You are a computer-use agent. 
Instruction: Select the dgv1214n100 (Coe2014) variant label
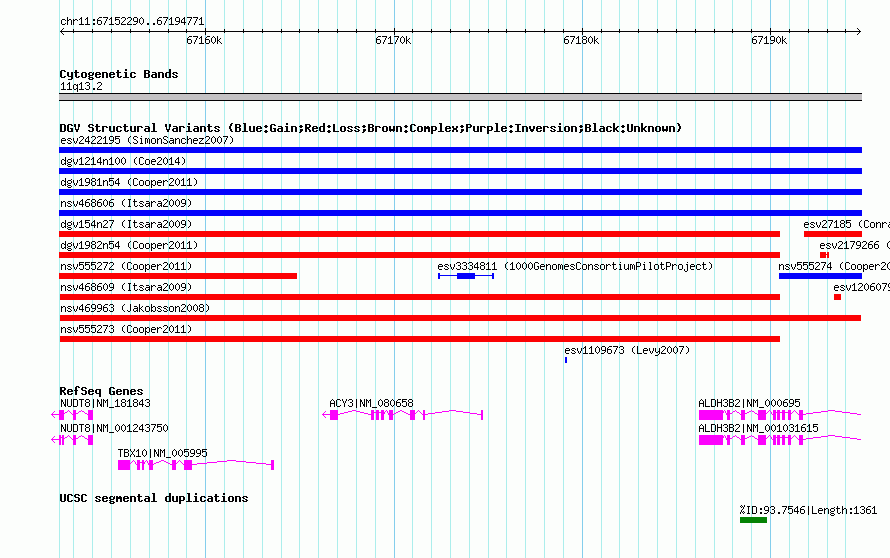(x=123, y=161)
